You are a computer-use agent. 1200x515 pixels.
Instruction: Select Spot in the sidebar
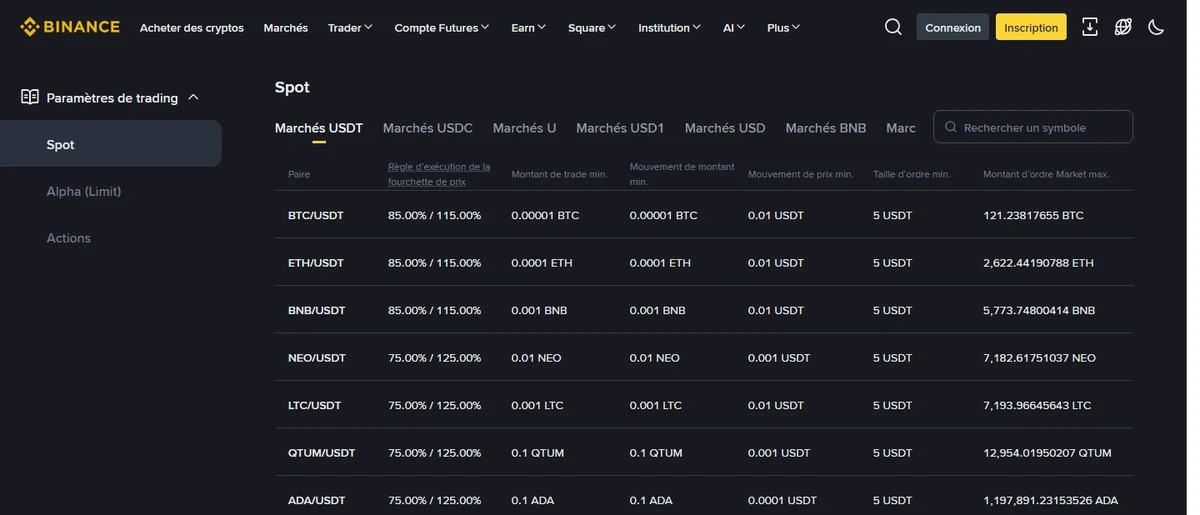(x=111, y=144)
